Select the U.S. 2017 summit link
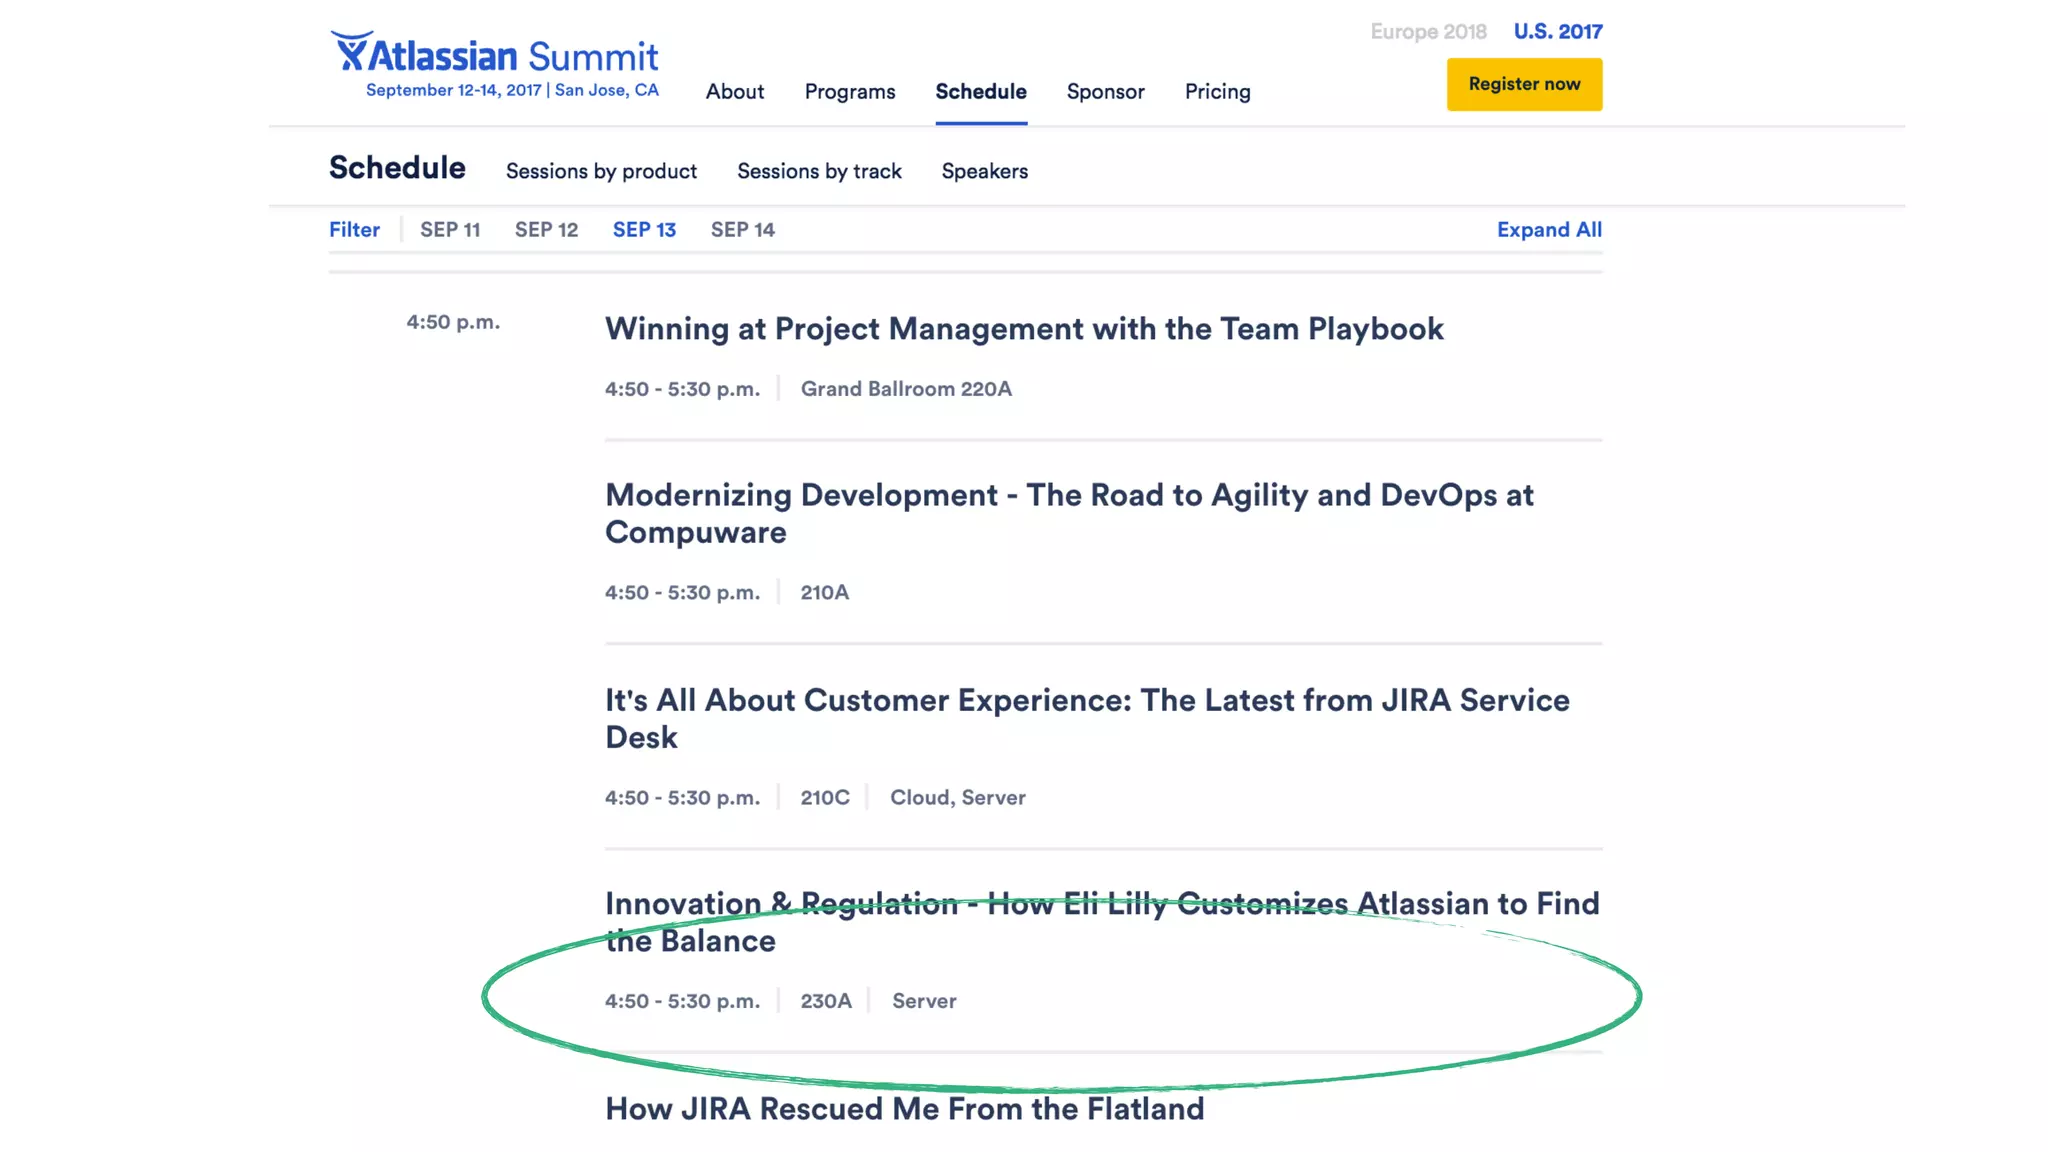Viewport: 2048px width, 1152px height. 1557,32
